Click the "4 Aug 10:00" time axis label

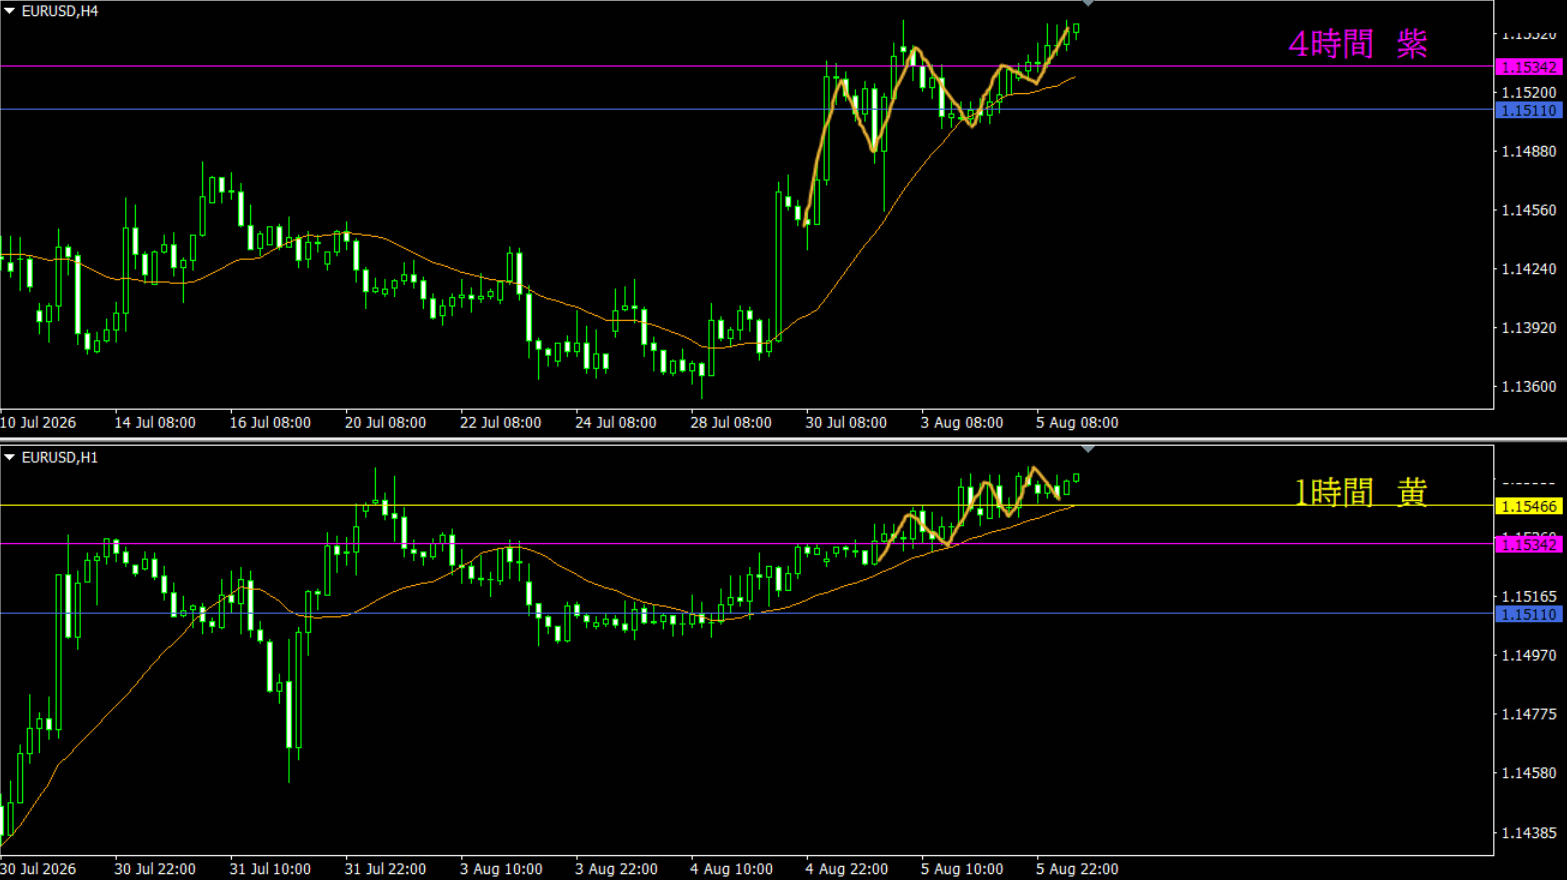coord(731,869)
